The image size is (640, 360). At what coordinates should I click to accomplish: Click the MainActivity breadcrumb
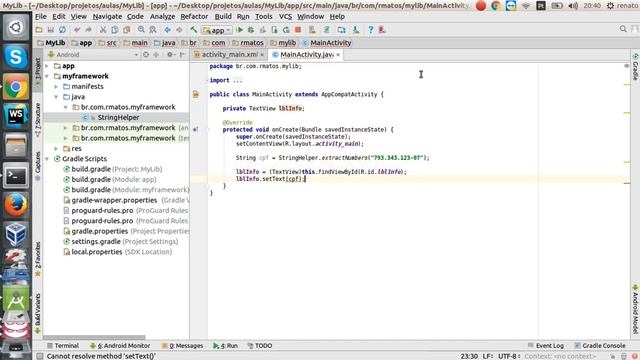[x=327, y=43]
